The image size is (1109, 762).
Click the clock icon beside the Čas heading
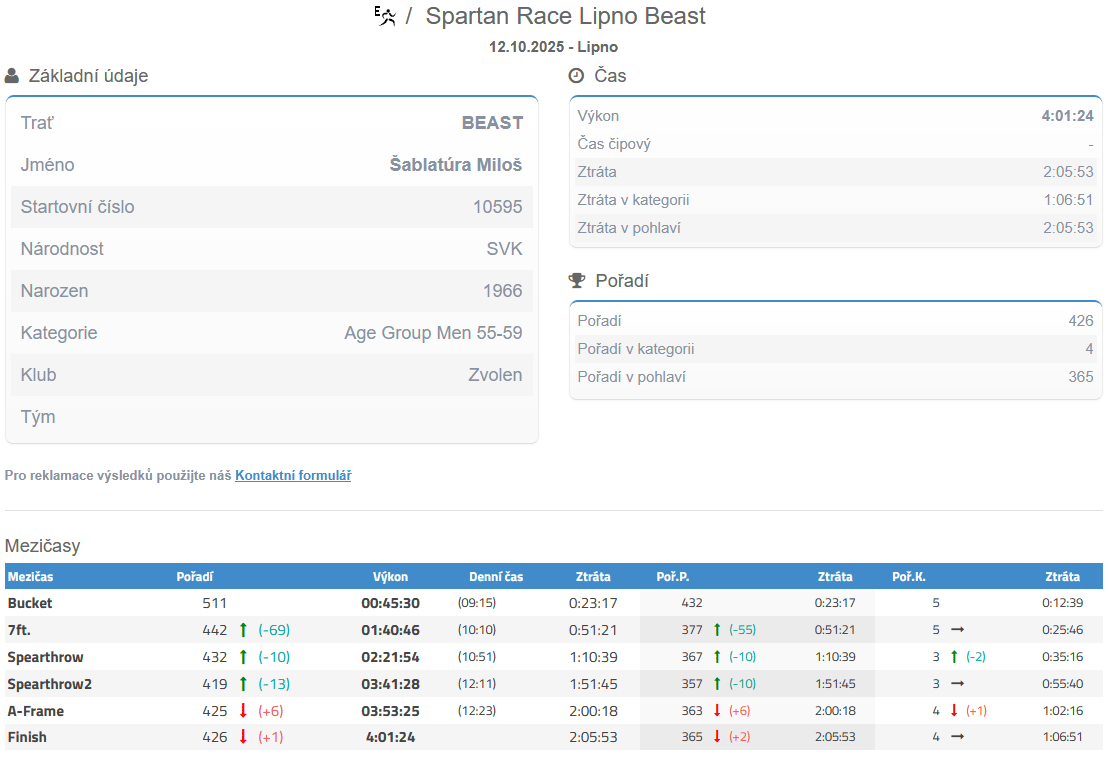click(x=576, y=76)
